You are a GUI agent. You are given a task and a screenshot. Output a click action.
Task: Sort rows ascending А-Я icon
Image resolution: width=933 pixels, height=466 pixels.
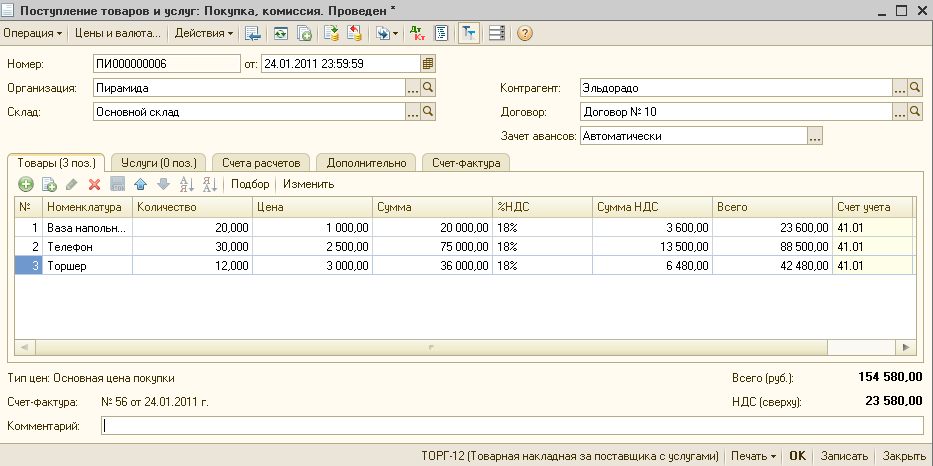pos(186,184)
